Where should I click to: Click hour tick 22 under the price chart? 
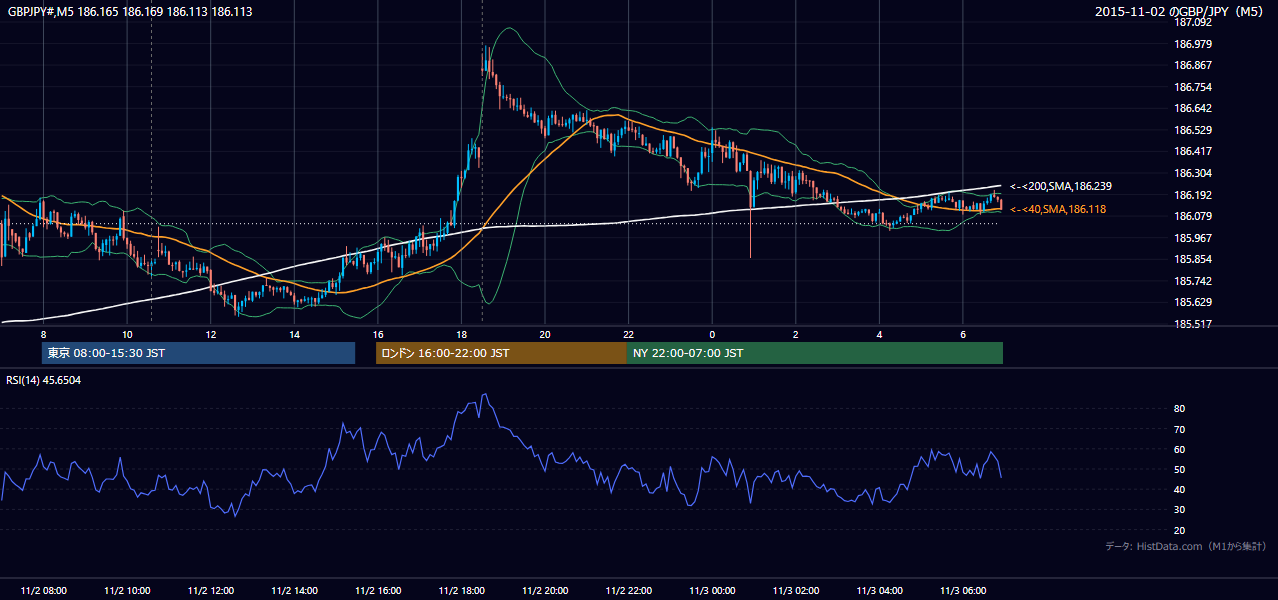click(629, 334)
